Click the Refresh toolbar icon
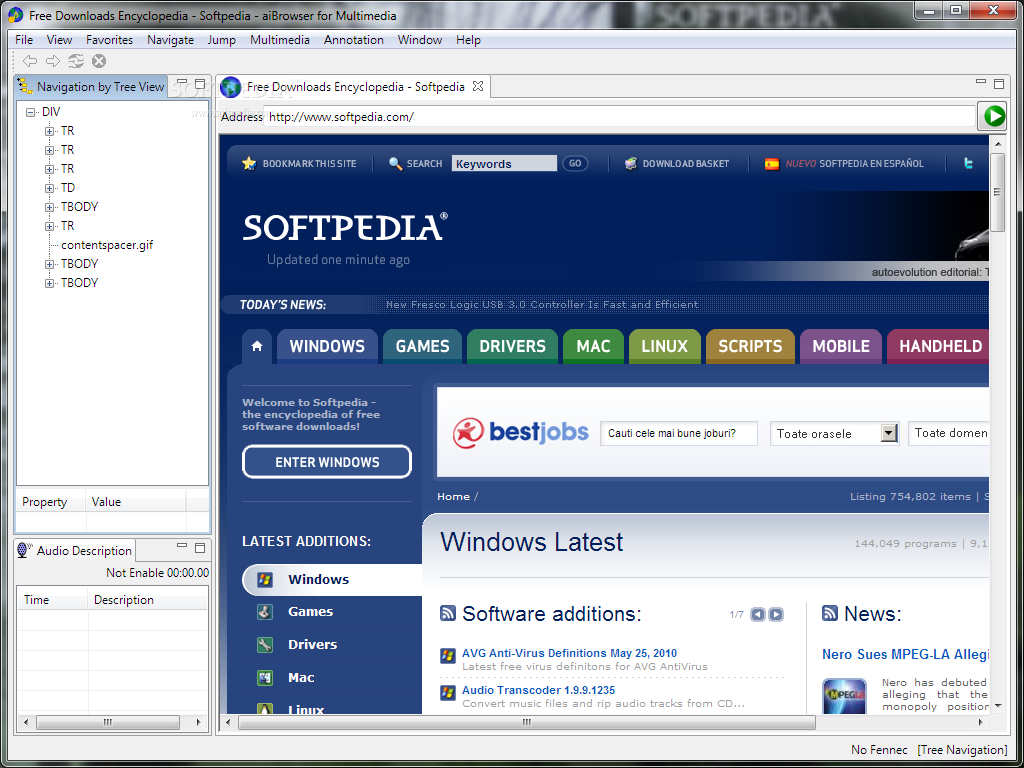Screen dimensions: 1024x768 [76, 61]
